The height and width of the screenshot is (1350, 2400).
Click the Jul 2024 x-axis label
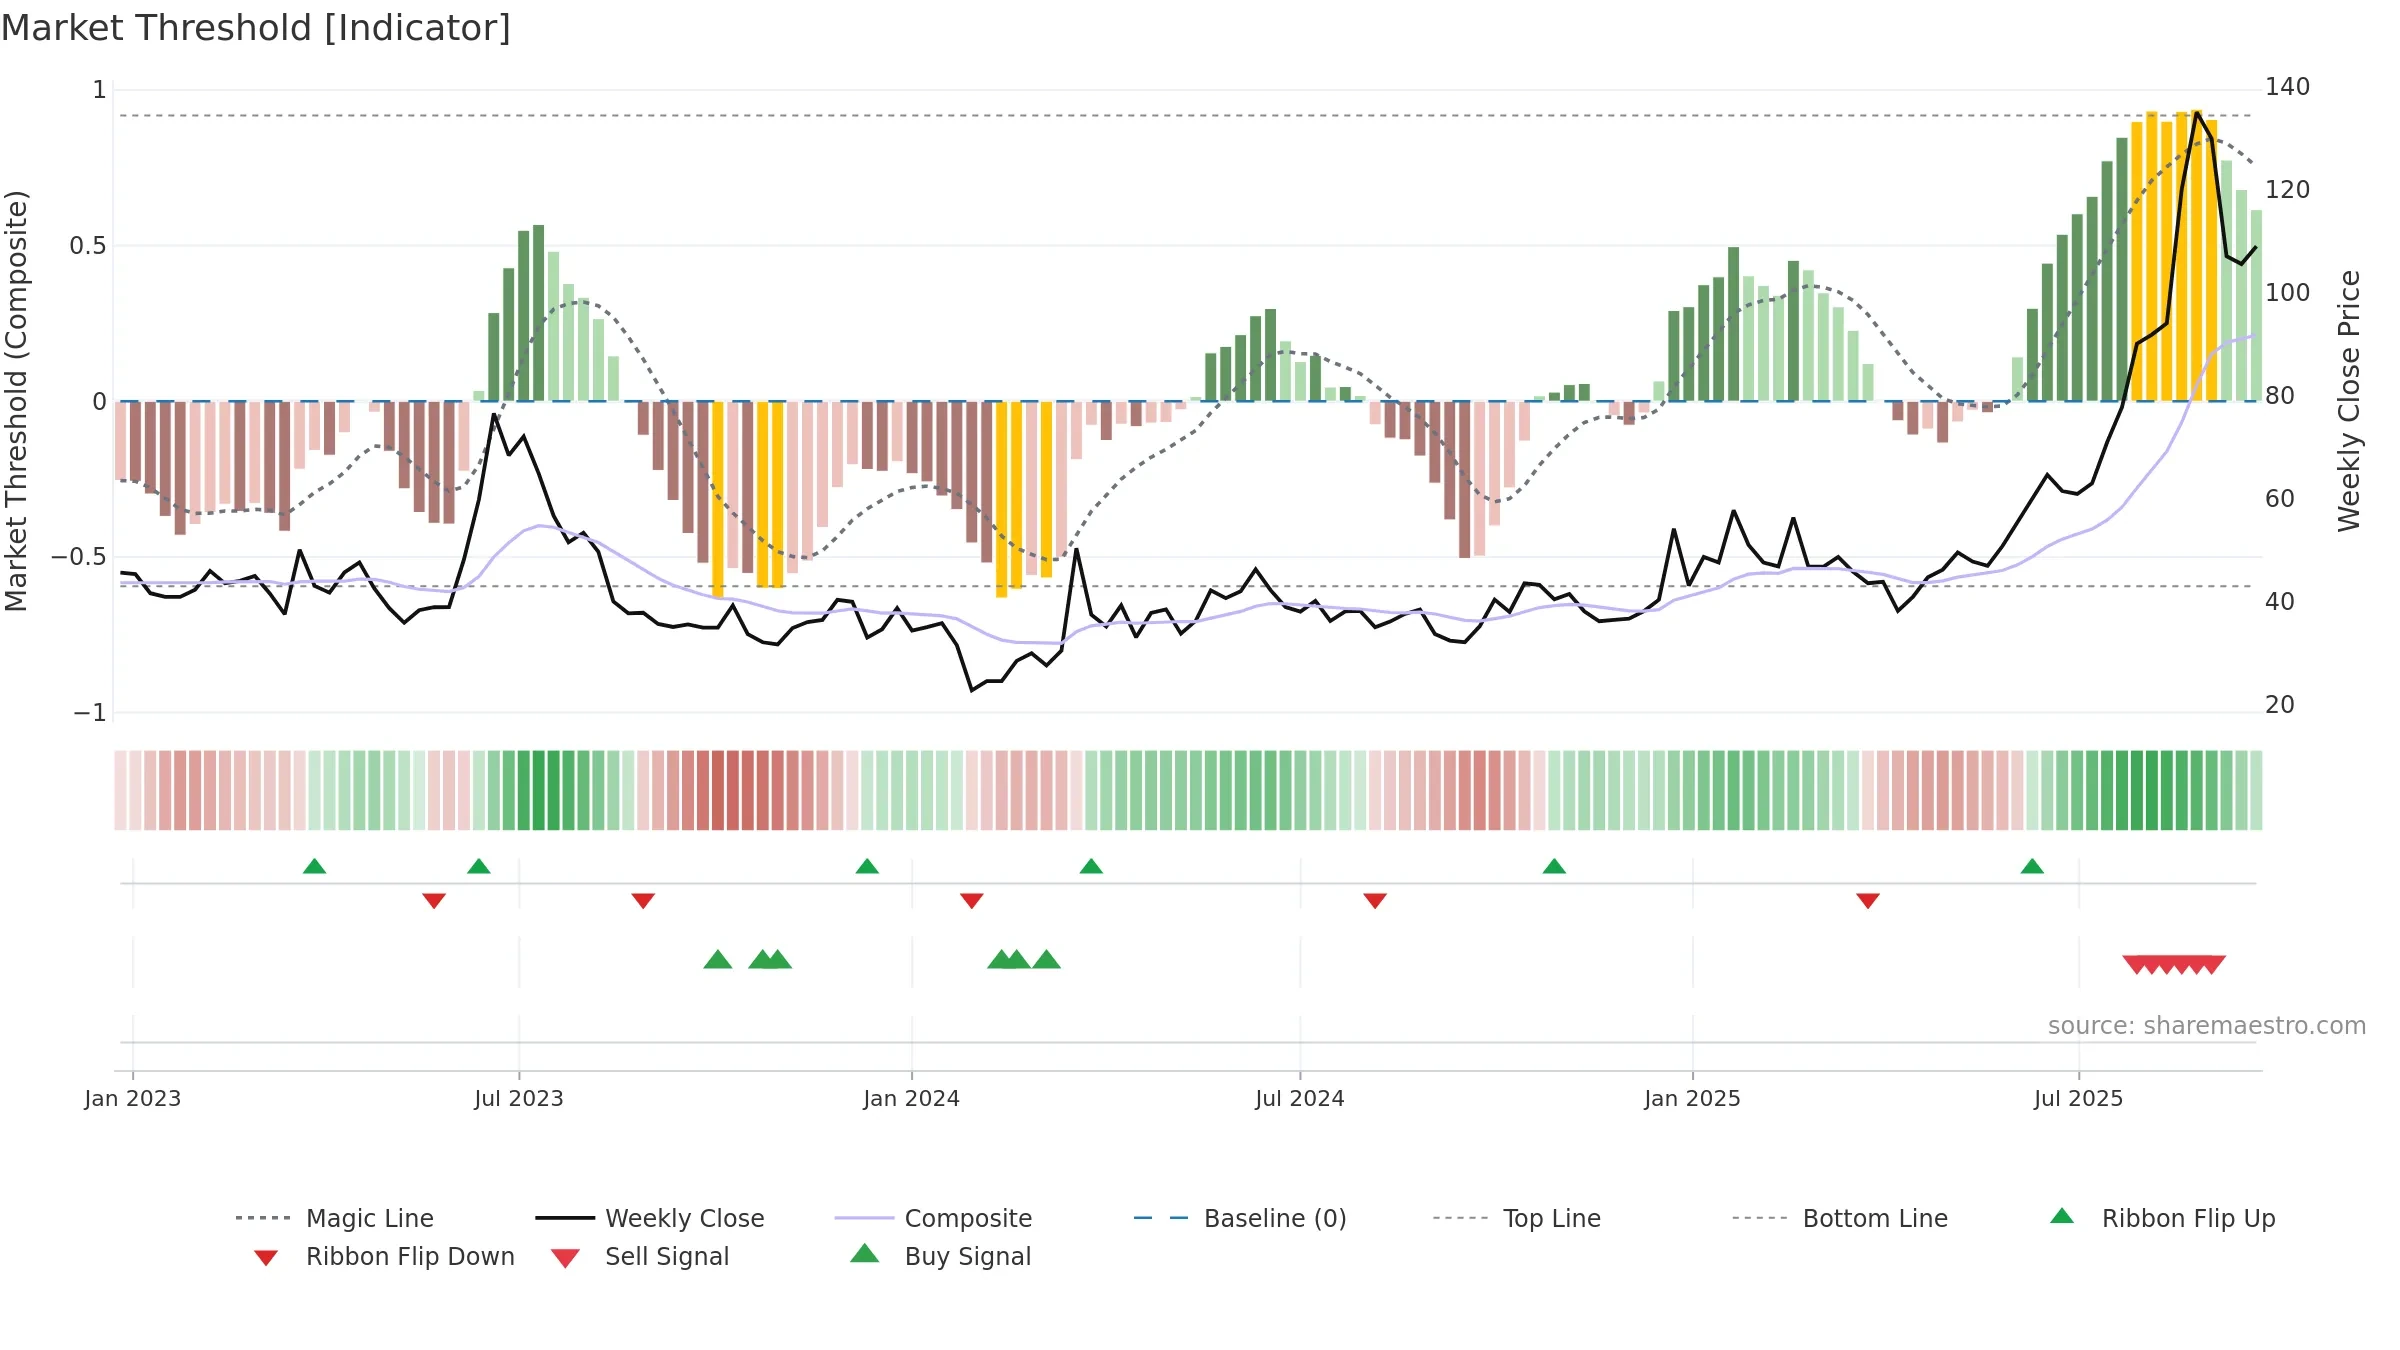1300,1099
